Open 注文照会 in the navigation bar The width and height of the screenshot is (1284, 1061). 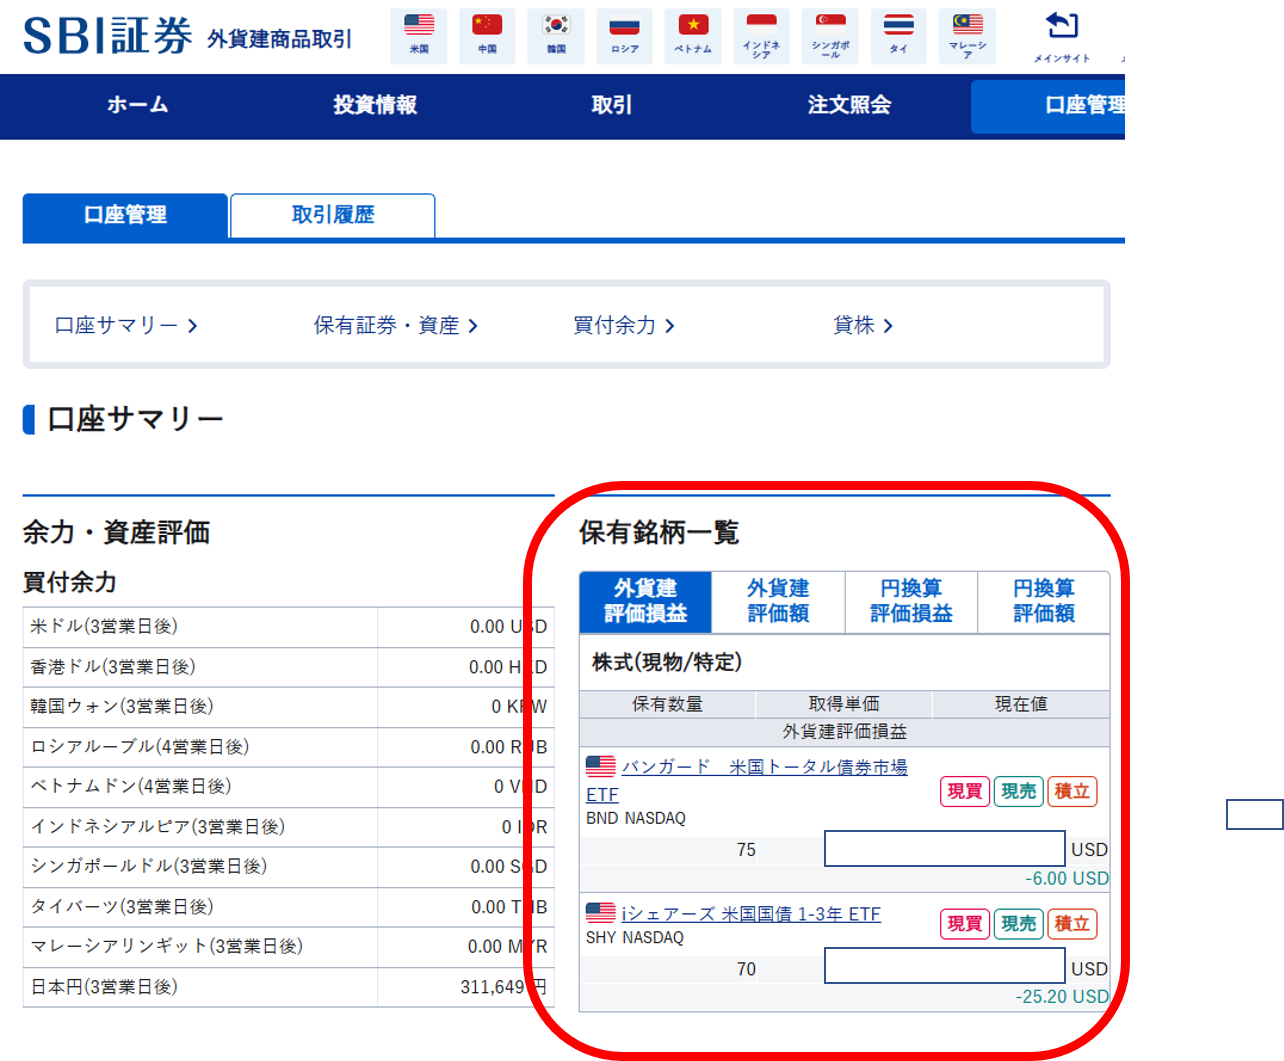pyautogui.click(x=849, y=105)
